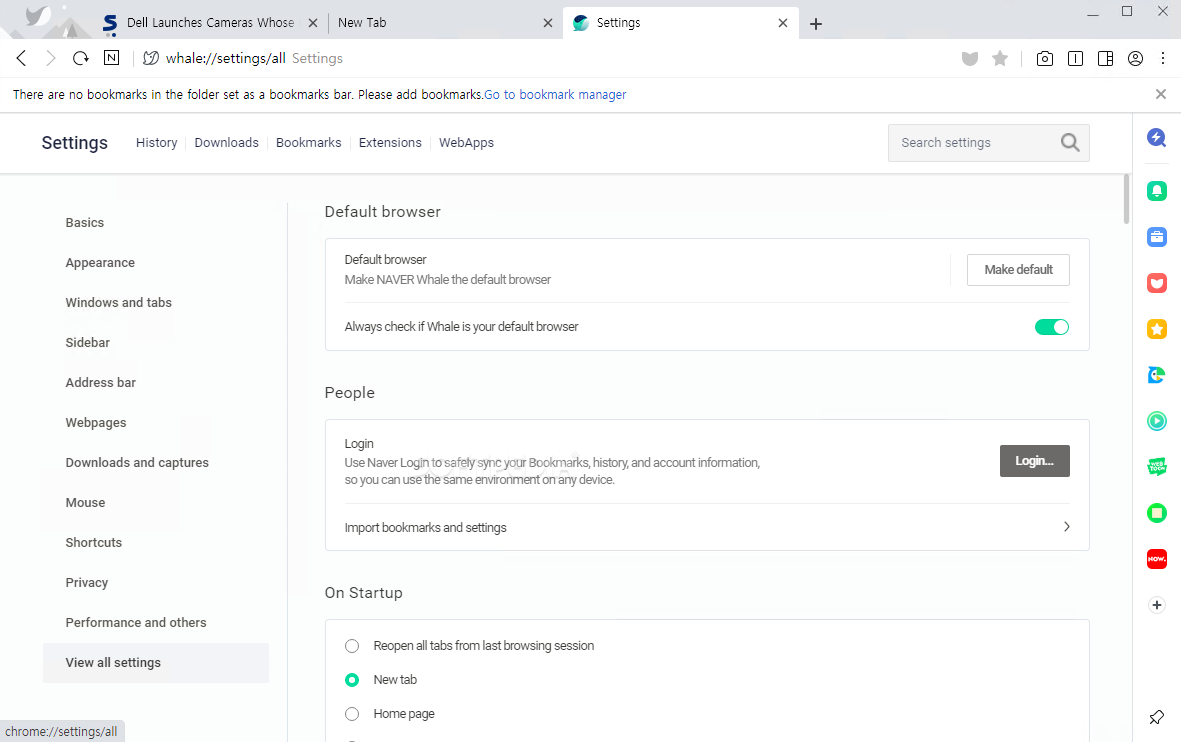
Task: Open the Bookmarks settings tab
Action: [309, 142]
